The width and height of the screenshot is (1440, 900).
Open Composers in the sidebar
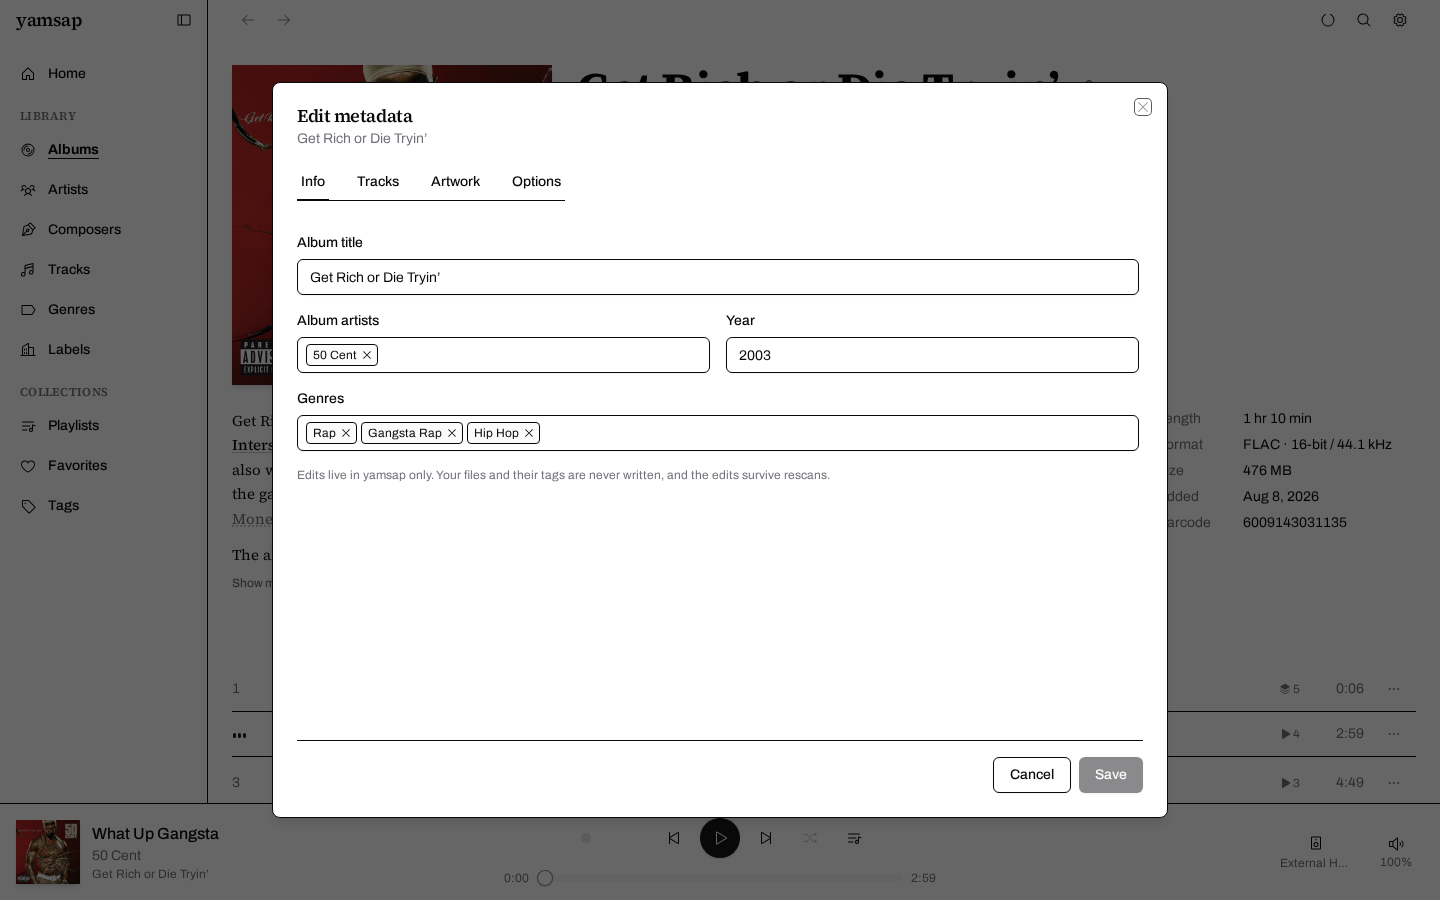coord(104,230)
